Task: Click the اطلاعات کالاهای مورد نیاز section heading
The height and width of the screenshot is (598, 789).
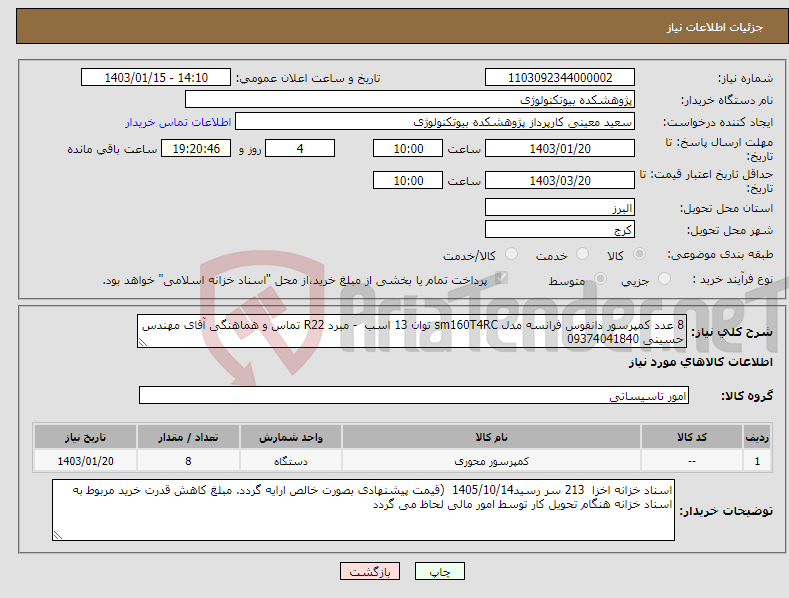Action: [x=700, y=362]
